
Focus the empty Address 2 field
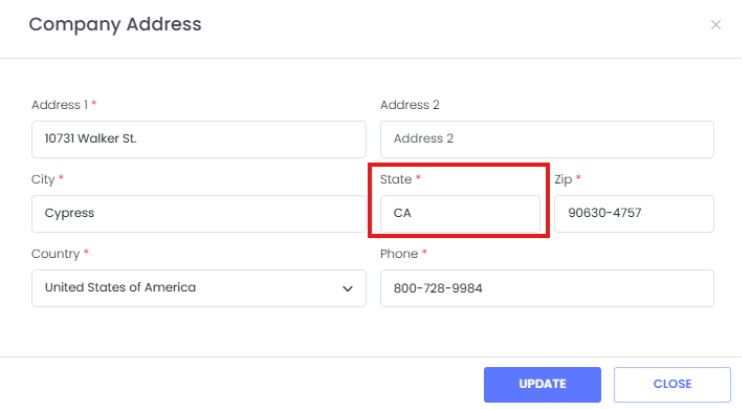[546, 139]
